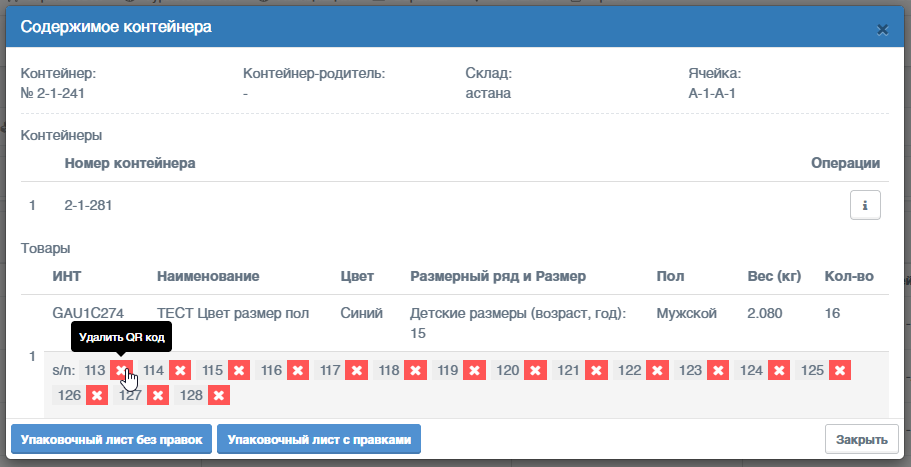The height and width of the screenshot is (467, 911).
Task: Delete serial number 116 QR code
Action: (x=298, y=370)
